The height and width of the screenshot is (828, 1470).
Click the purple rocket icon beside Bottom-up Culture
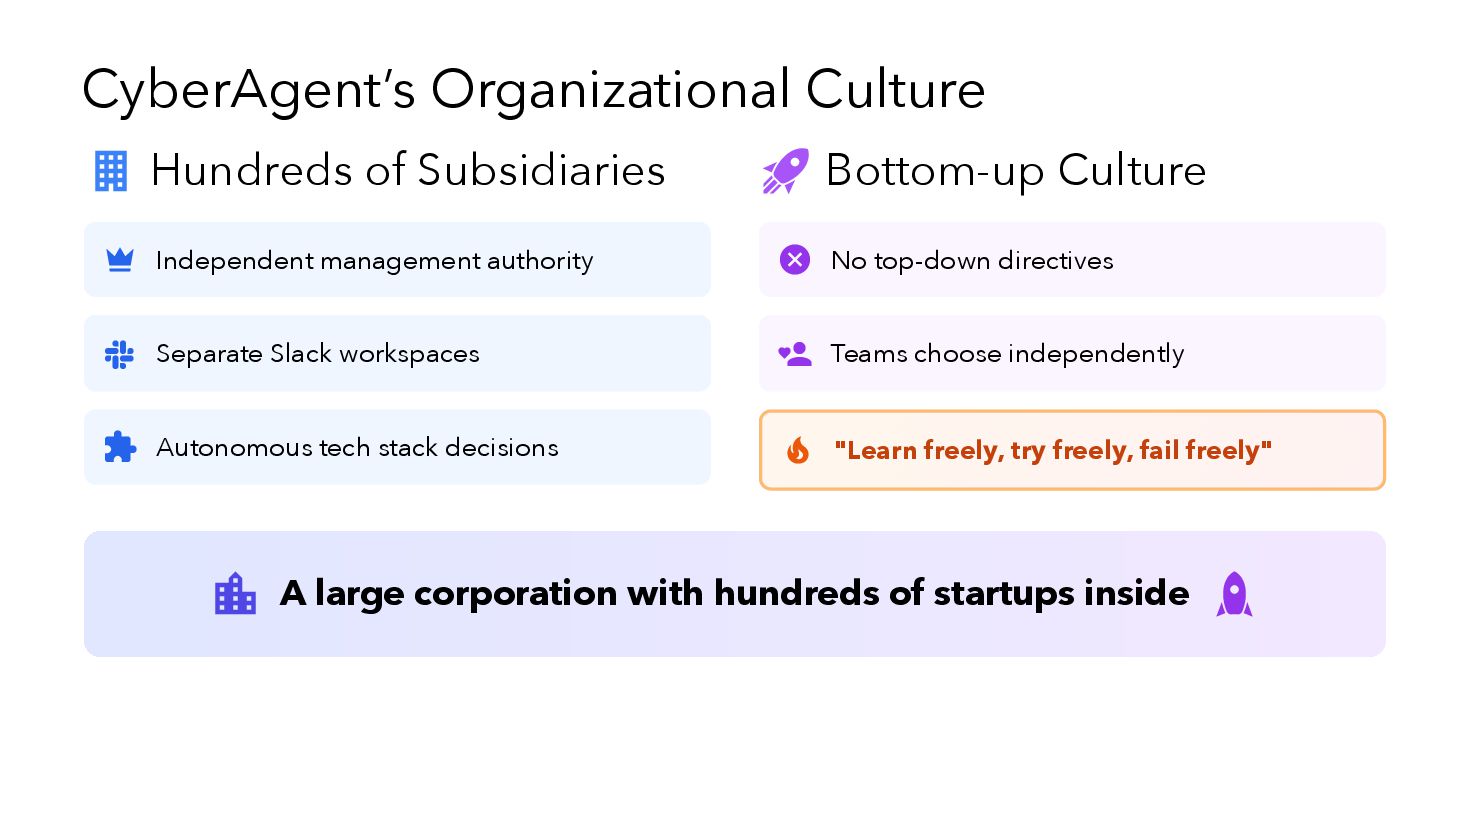[x=785, y=171]
